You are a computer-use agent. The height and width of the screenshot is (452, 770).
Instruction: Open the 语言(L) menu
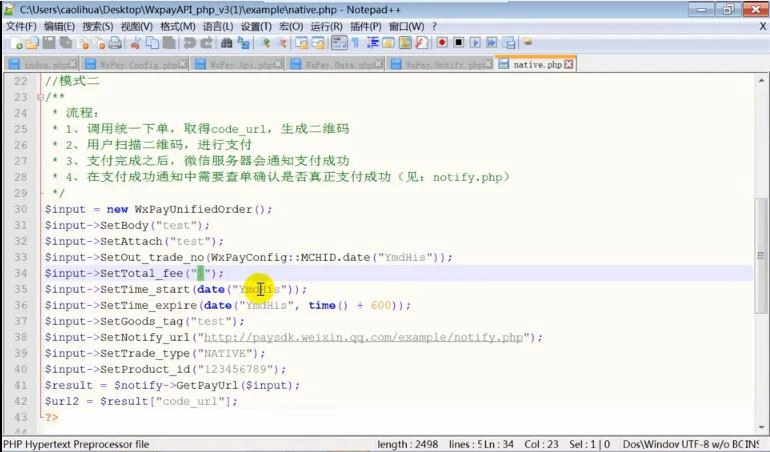[218, 27]
